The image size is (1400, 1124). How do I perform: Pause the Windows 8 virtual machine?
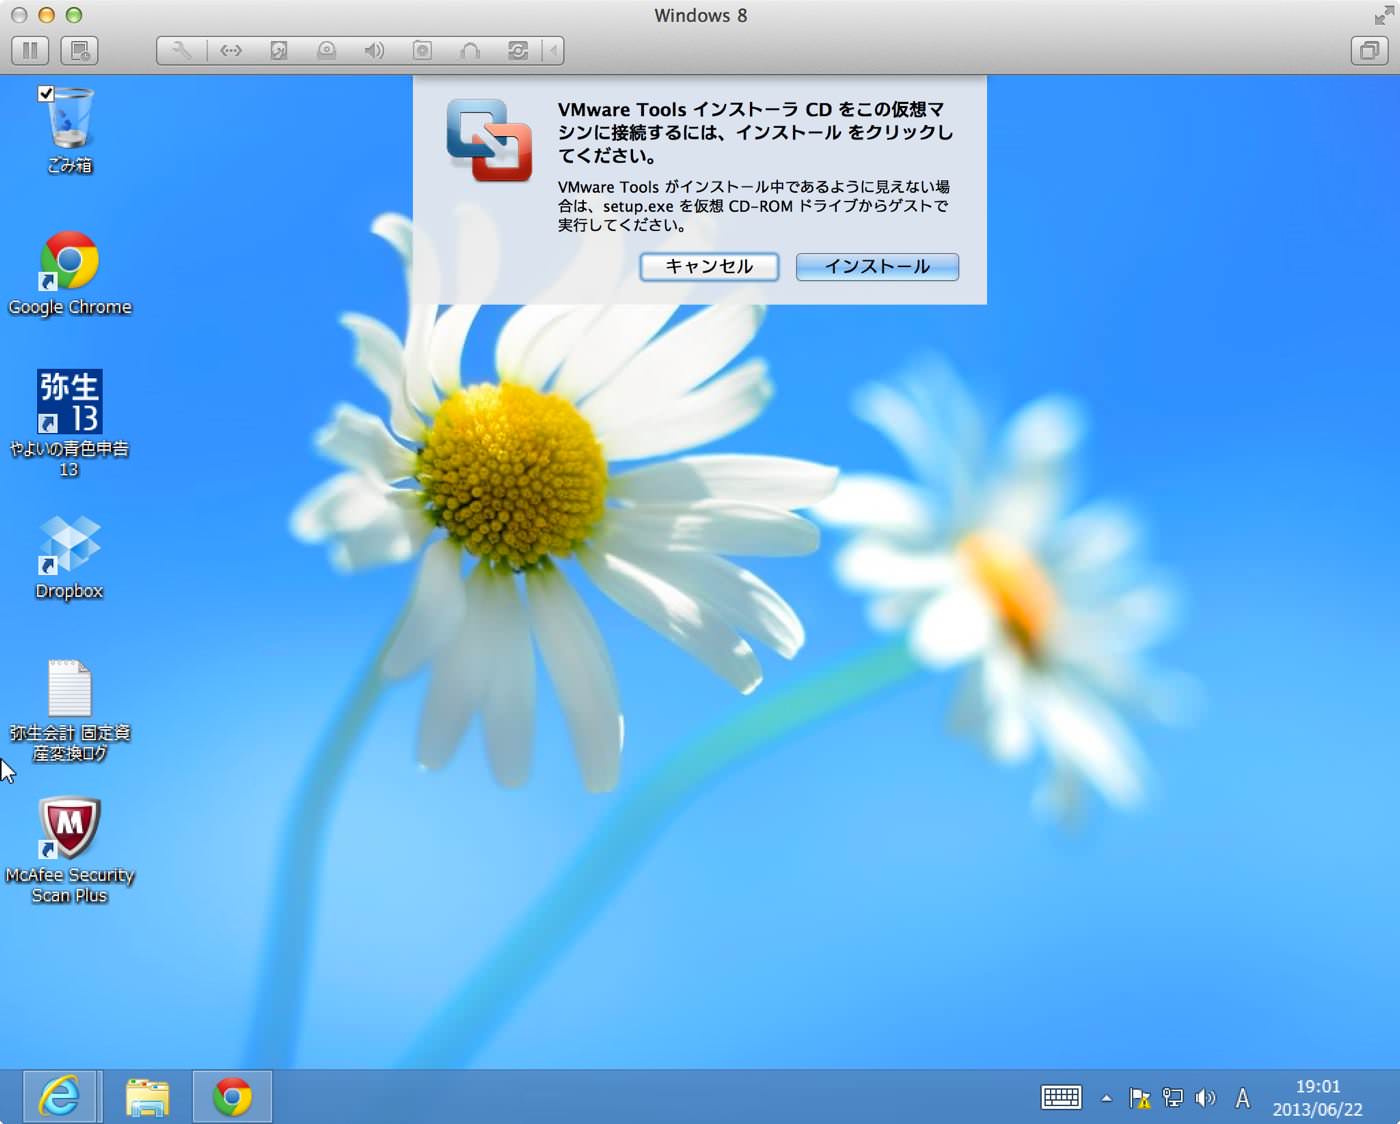click(x=30, y=50)
